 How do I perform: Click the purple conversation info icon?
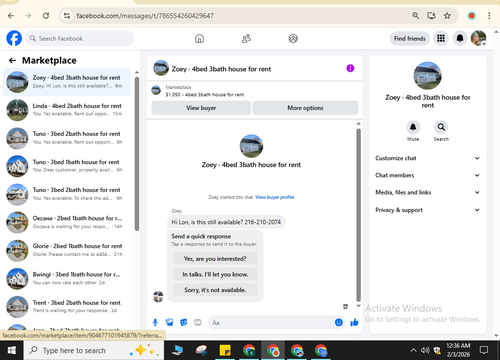[350, 68]
